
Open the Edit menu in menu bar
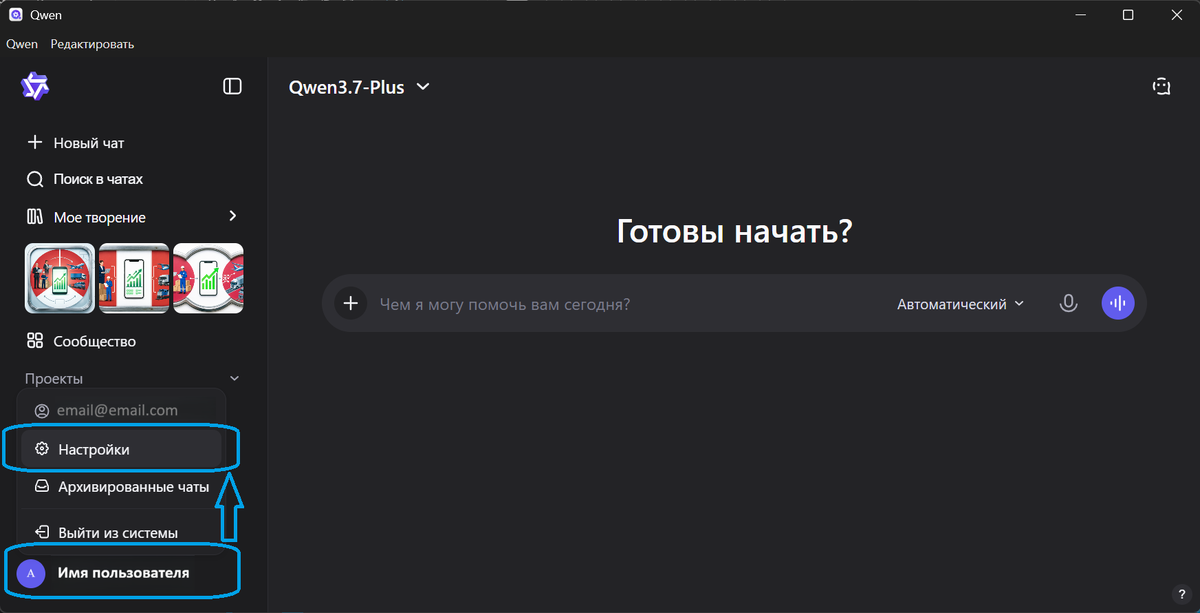pos(92,44)
